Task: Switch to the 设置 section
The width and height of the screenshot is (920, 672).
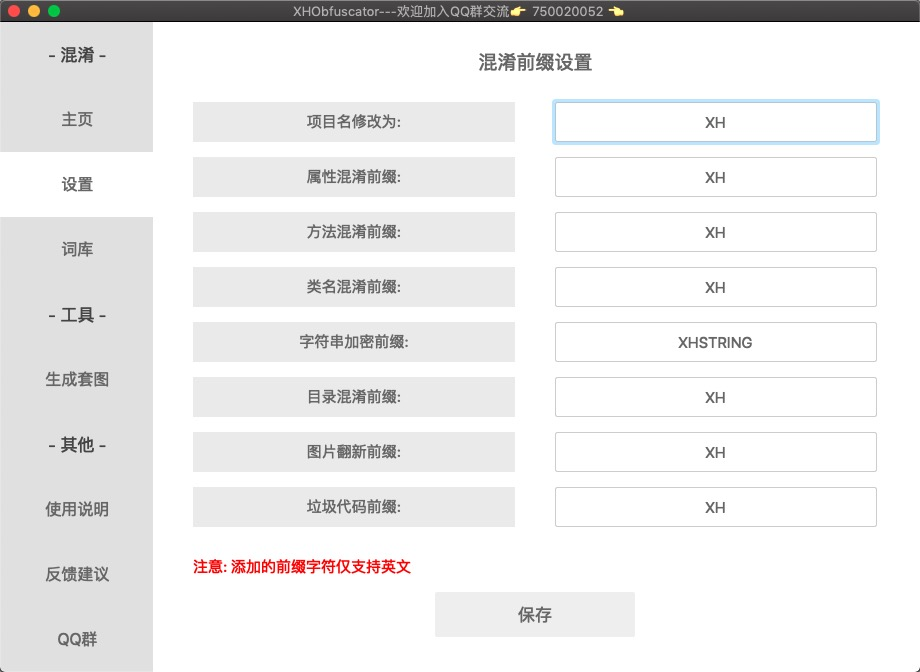Action: (x=75, y=185)
